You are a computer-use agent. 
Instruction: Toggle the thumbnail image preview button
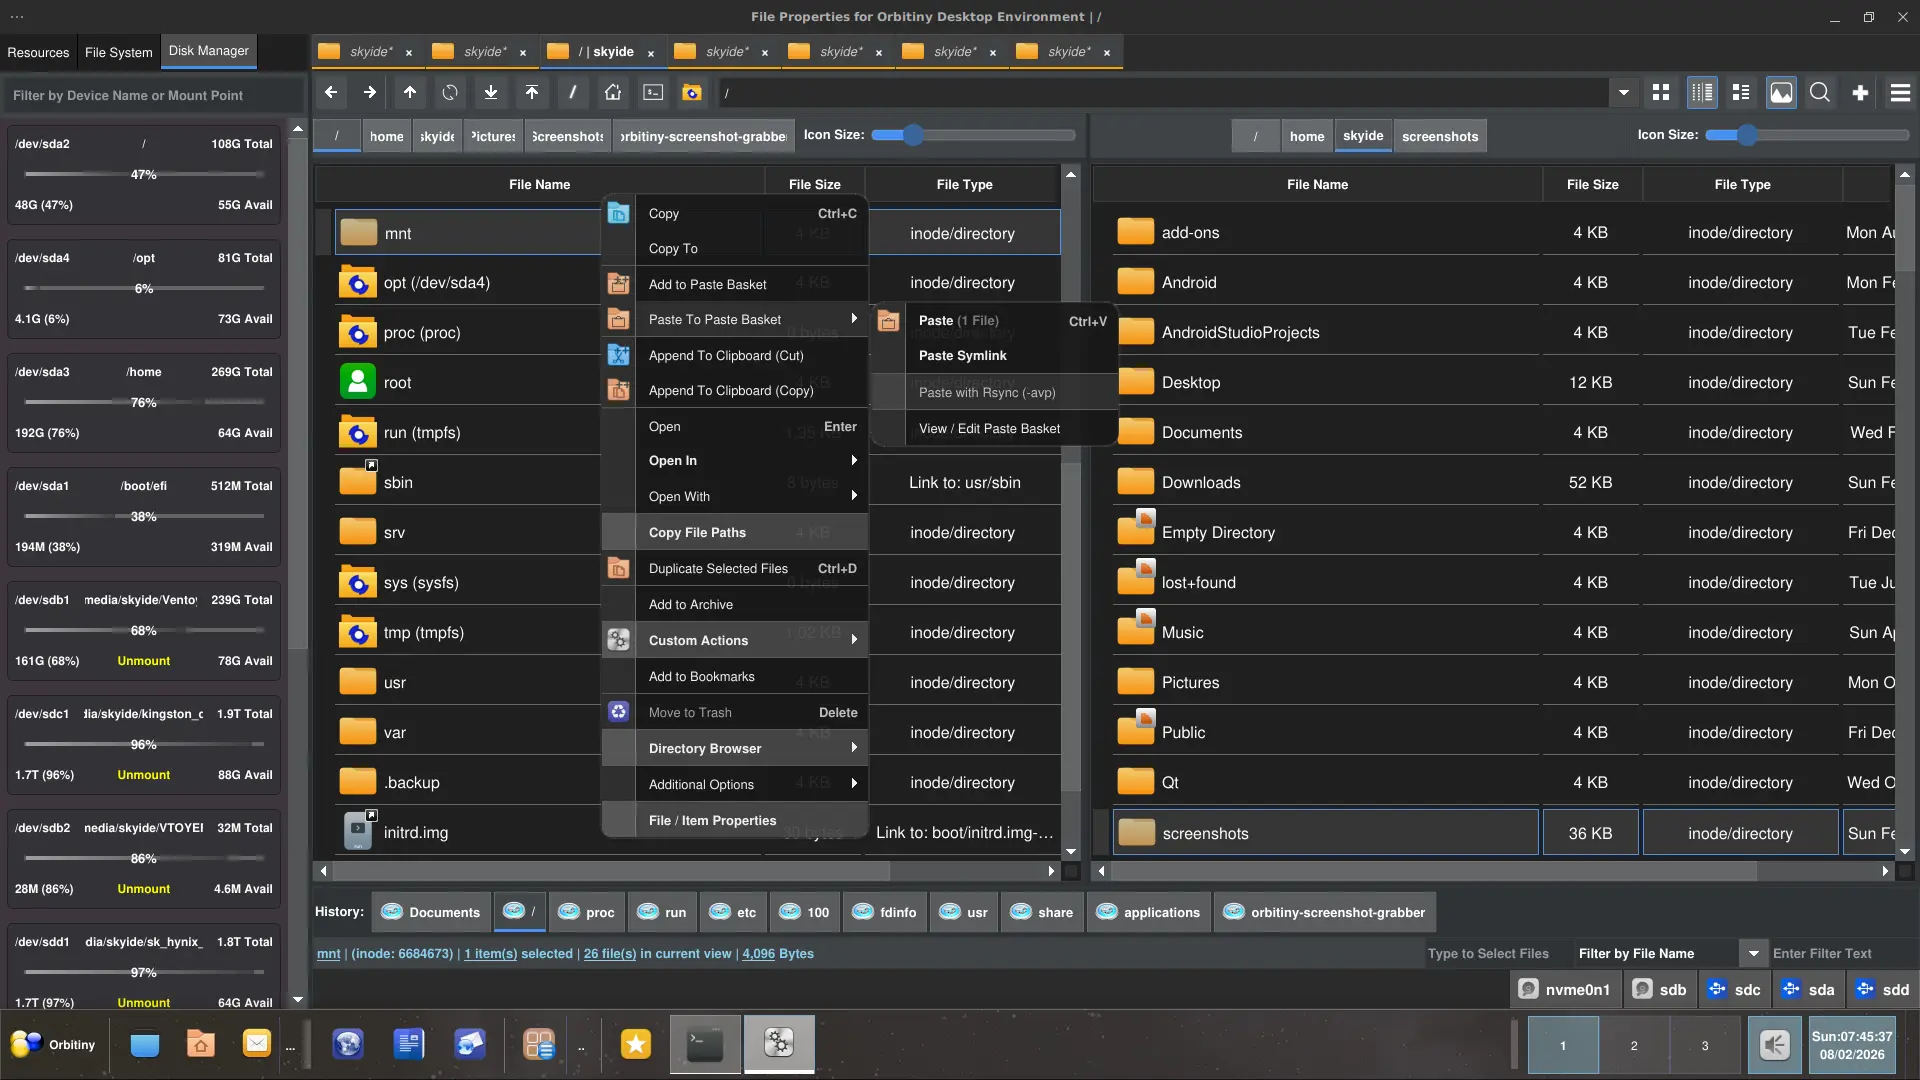tap(1781, 92)
